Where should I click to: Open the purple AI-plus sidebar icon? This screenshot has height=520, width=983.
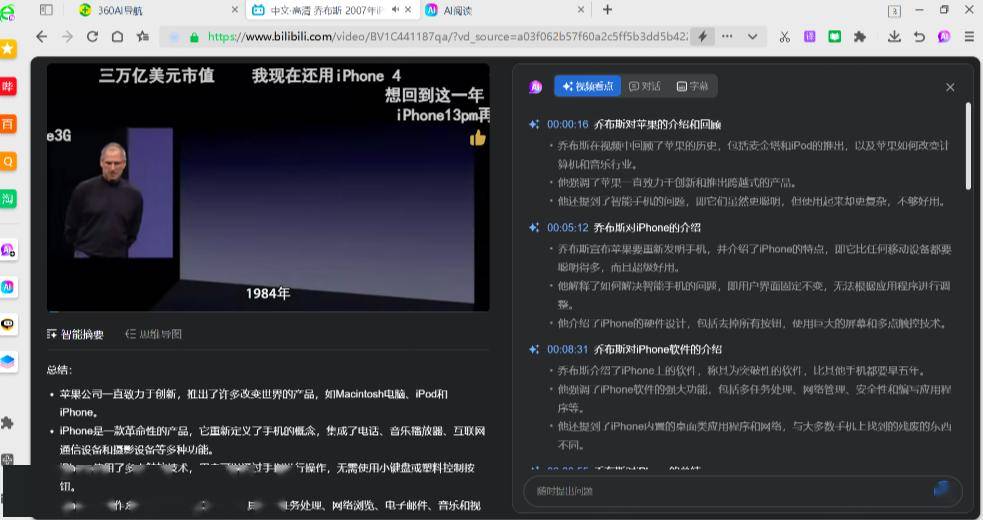click(x=8, y=250)
